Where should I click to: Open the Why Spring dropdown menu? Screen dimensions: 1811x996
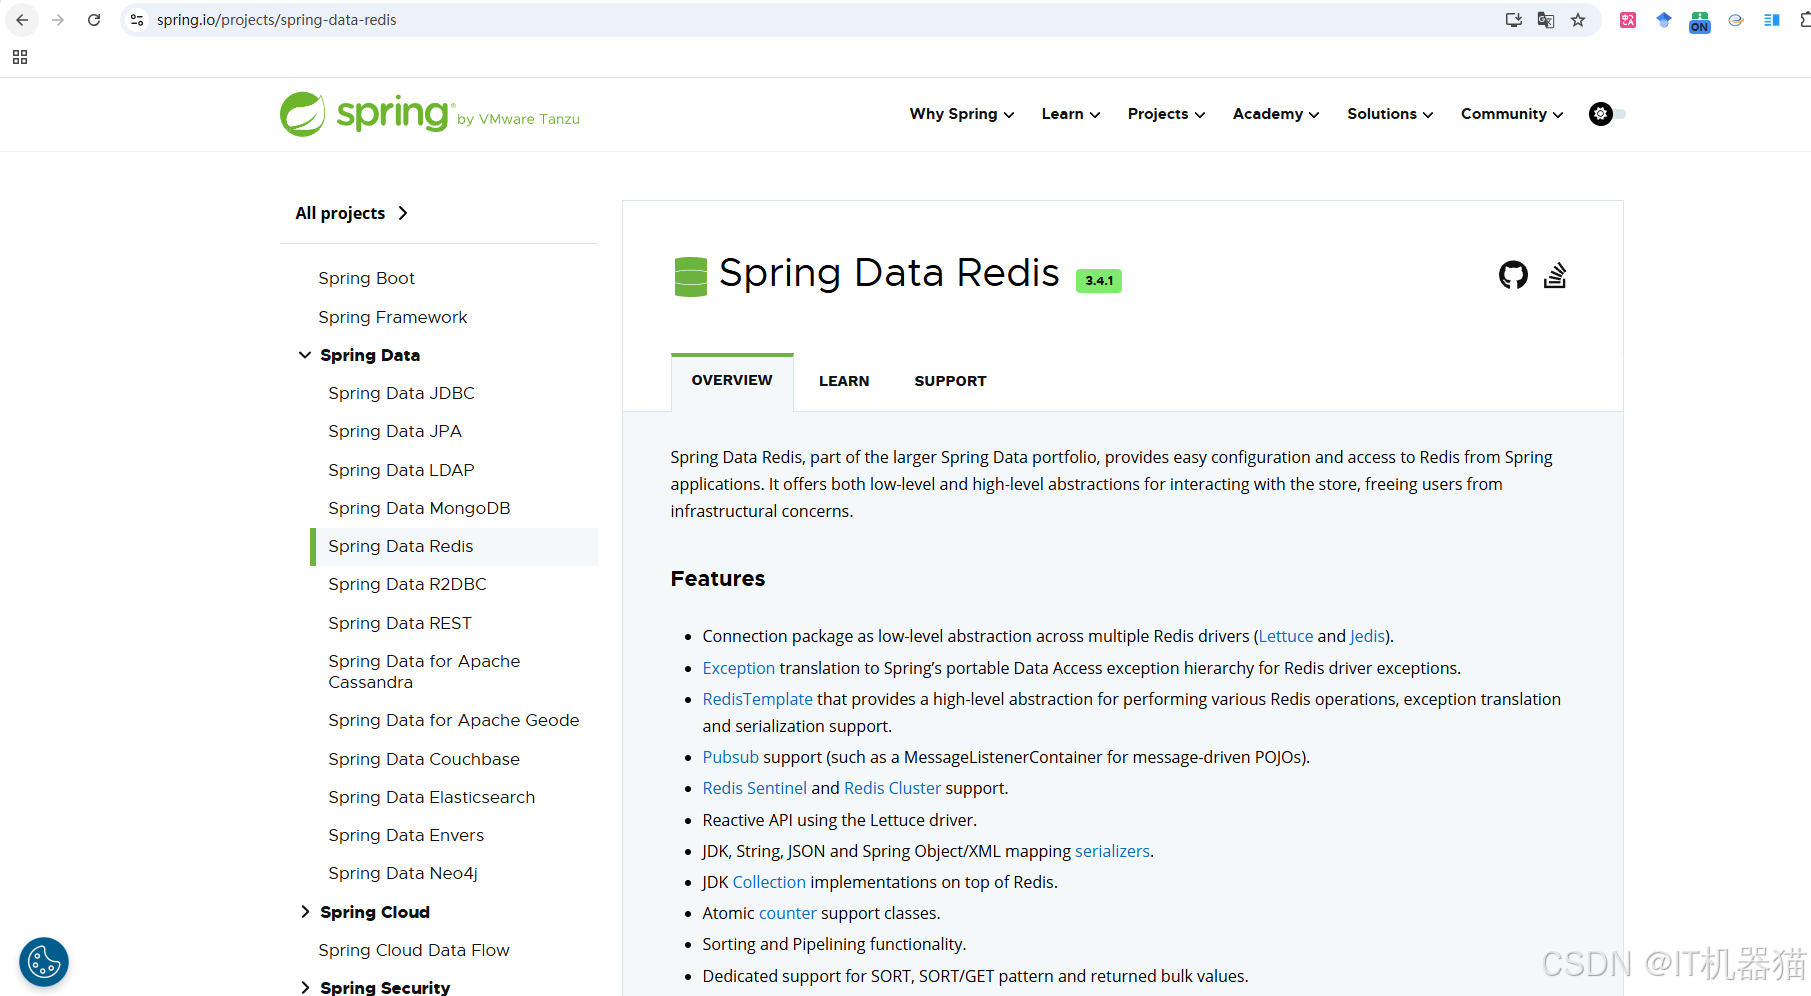coord(962,114)
